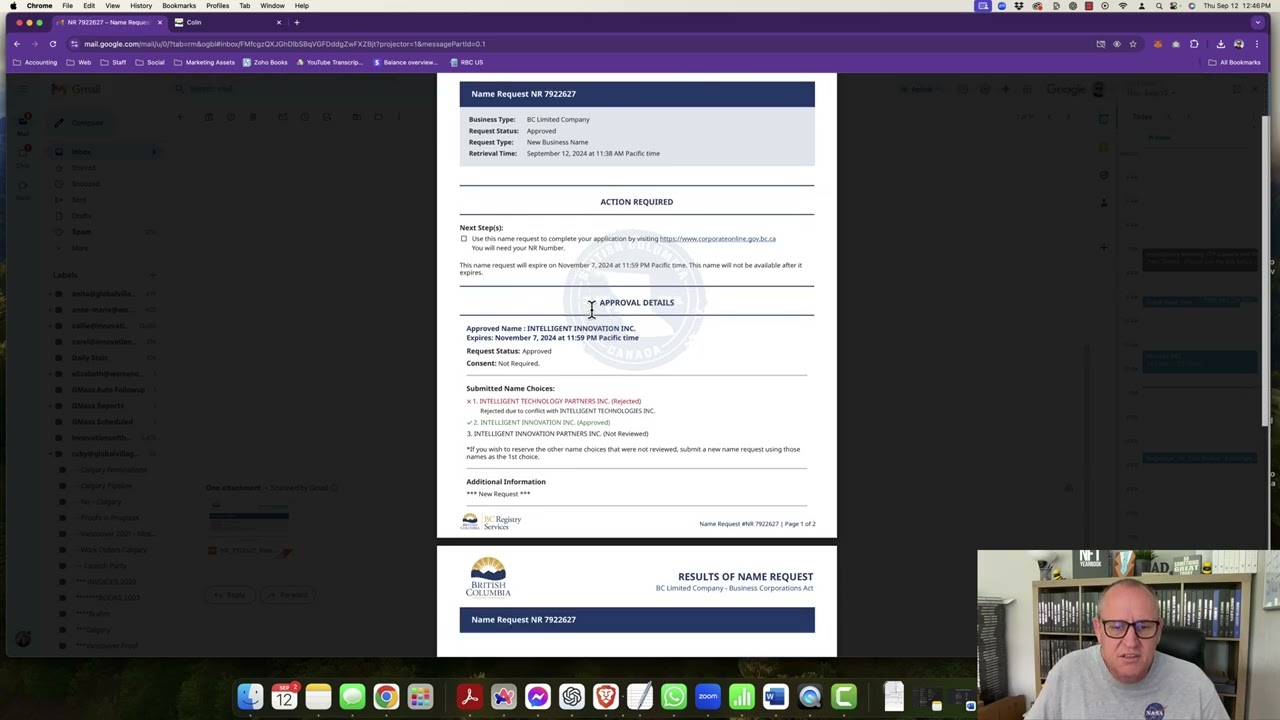Open the Bookmarks menu
Screen dimensions: 1280x720
(179, 6)
